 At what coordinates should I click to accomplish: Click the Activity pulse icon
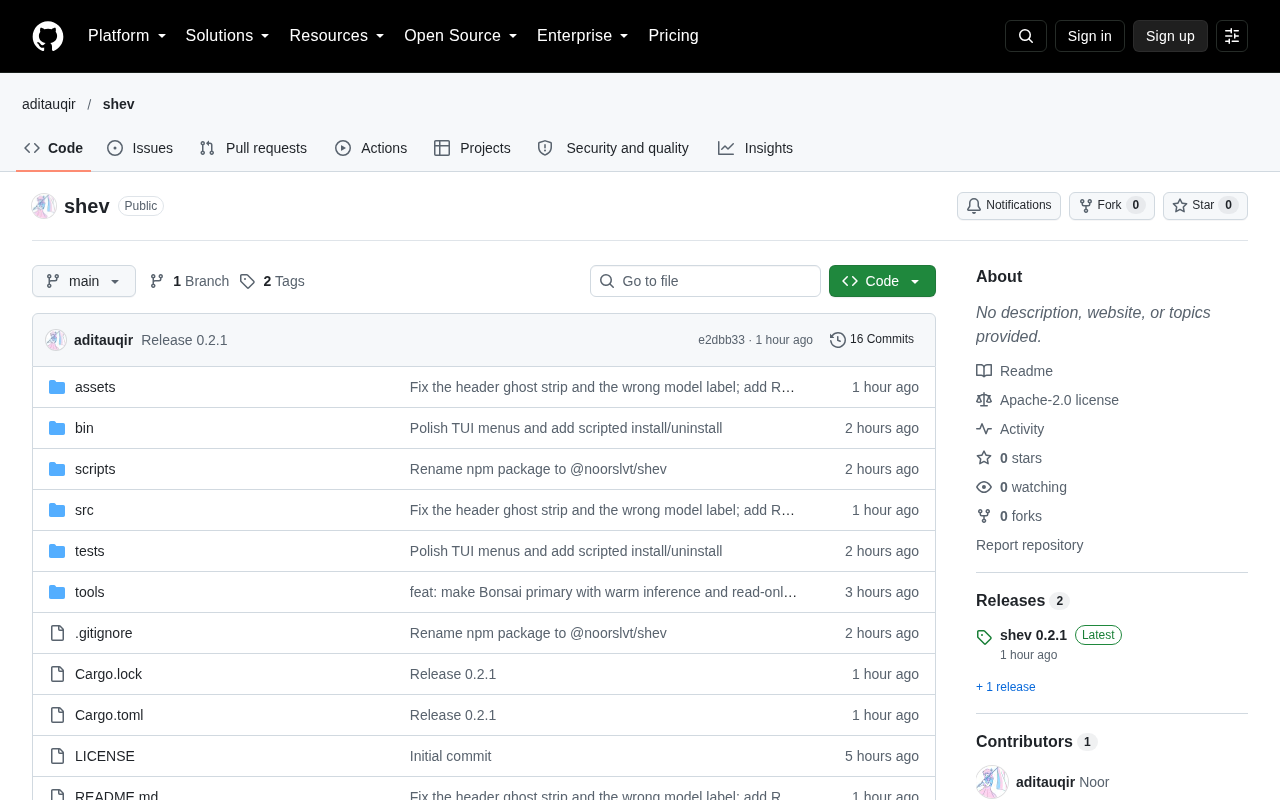pos(984,429)
